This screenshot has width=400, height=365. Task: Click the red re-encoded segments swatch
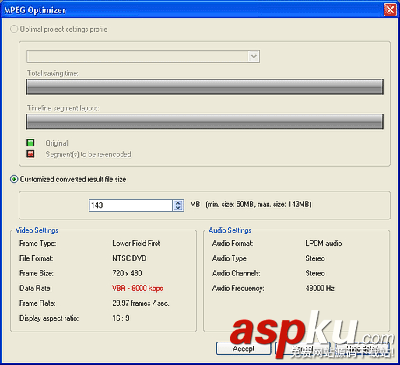click(x=30, y=154)
